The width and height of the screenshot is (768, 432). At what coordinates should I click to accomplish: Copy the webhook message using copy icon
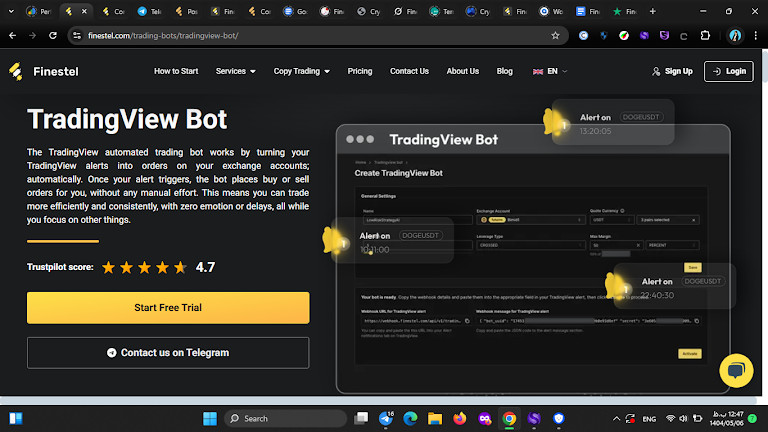pos(696,321)
